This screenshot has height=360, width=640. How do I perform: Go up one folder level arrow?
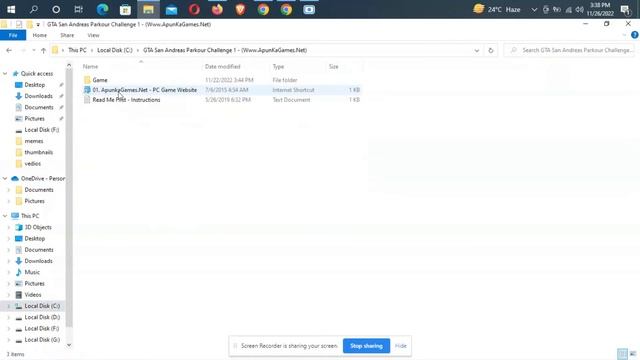(43, 50)
